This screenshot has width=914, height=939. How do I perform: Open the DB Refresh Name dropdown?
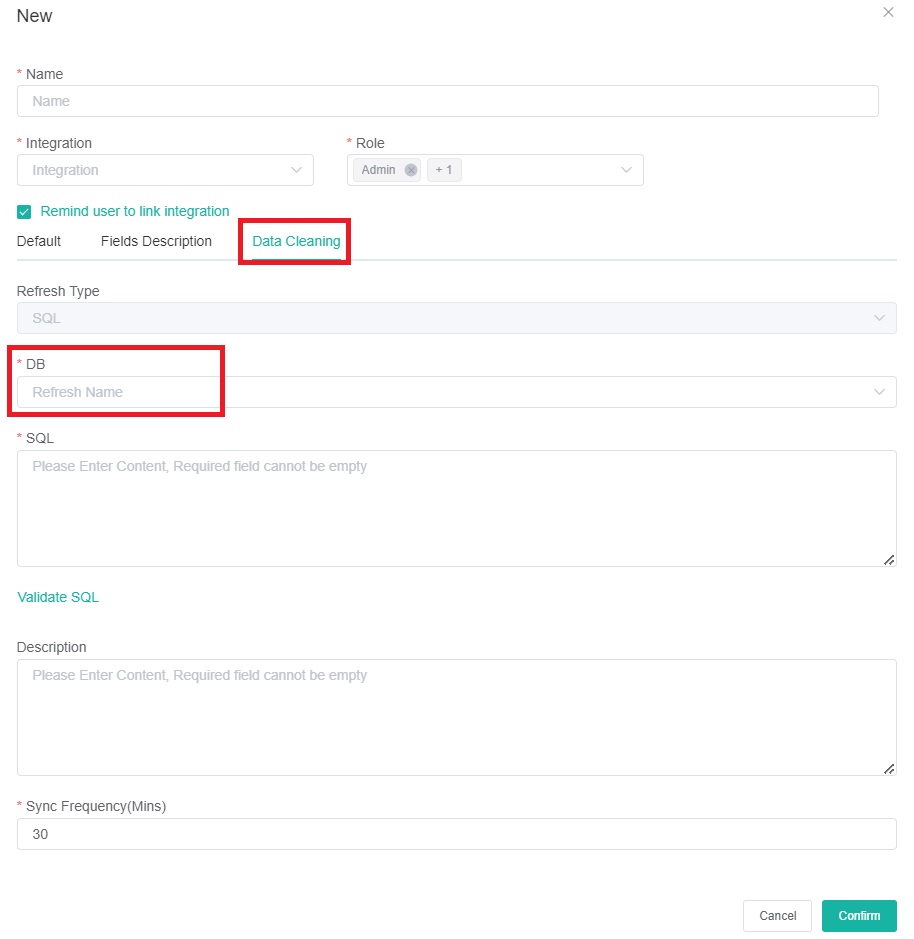click(x=457, y=392)
